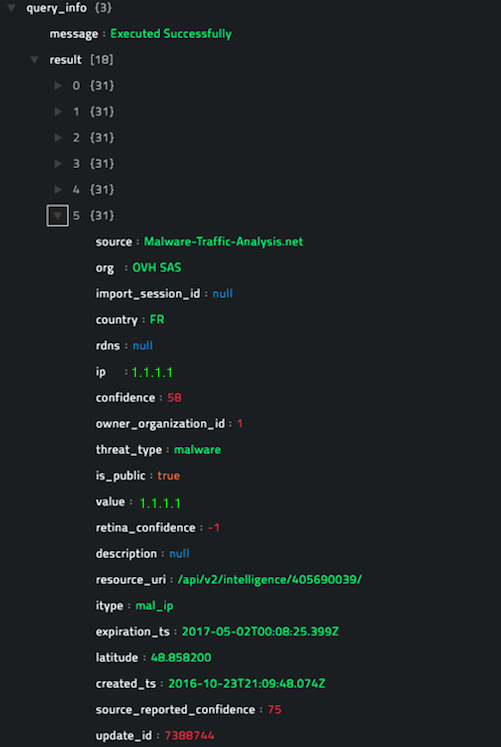501x747 pixels.
Task: Click retina_confidence value -1
Action: click(214, 528)
